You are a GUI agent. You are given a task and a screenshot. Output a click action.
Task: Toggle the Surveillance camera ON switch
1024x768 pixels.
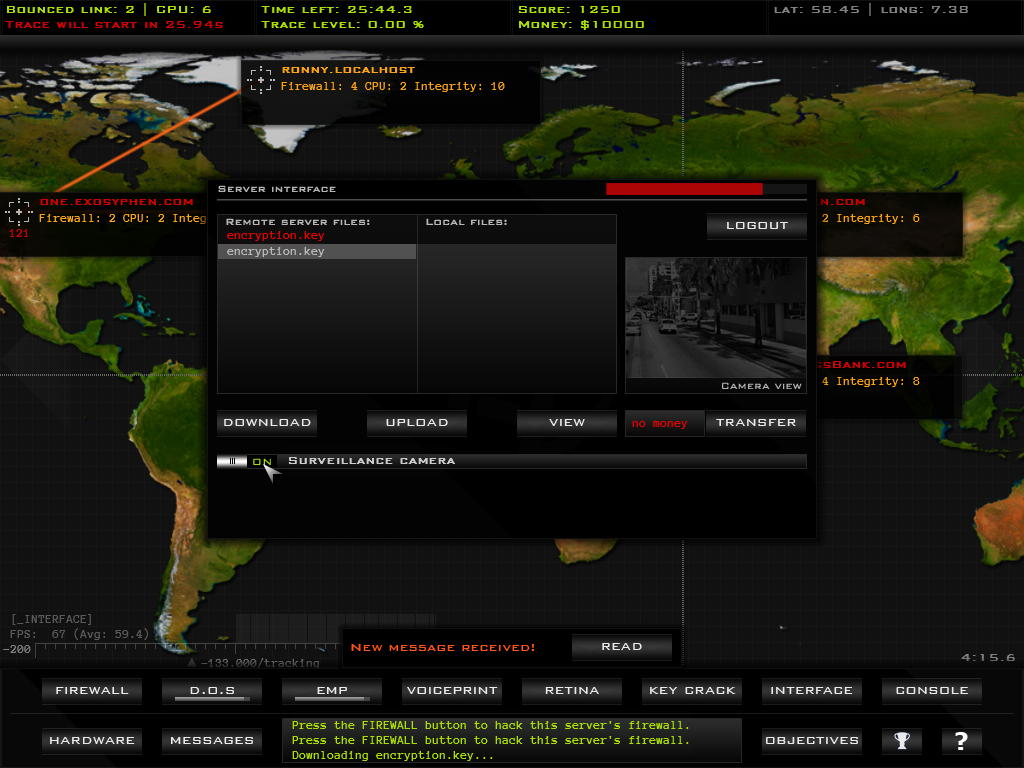[247, 461]
